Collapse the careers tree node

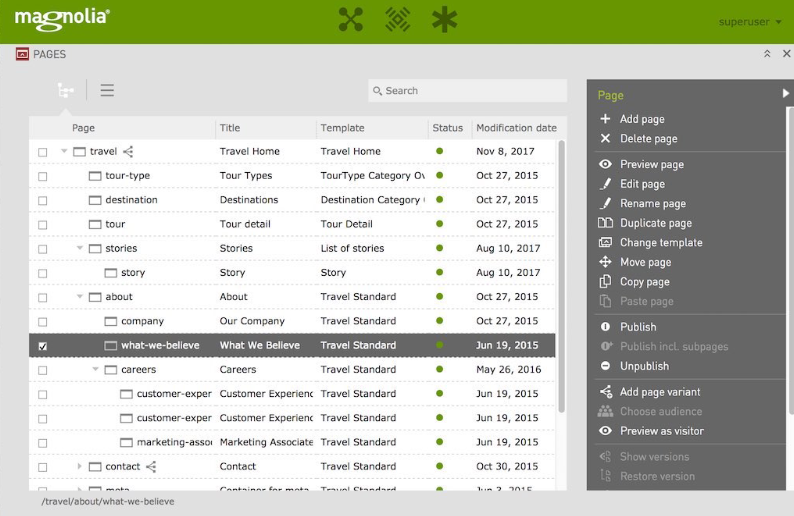[x=95, y=369]
